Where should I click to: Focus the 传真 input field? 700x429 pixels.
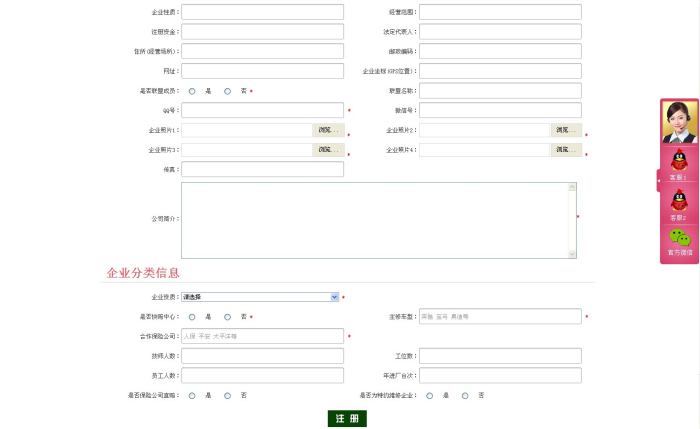coord(262,169)
